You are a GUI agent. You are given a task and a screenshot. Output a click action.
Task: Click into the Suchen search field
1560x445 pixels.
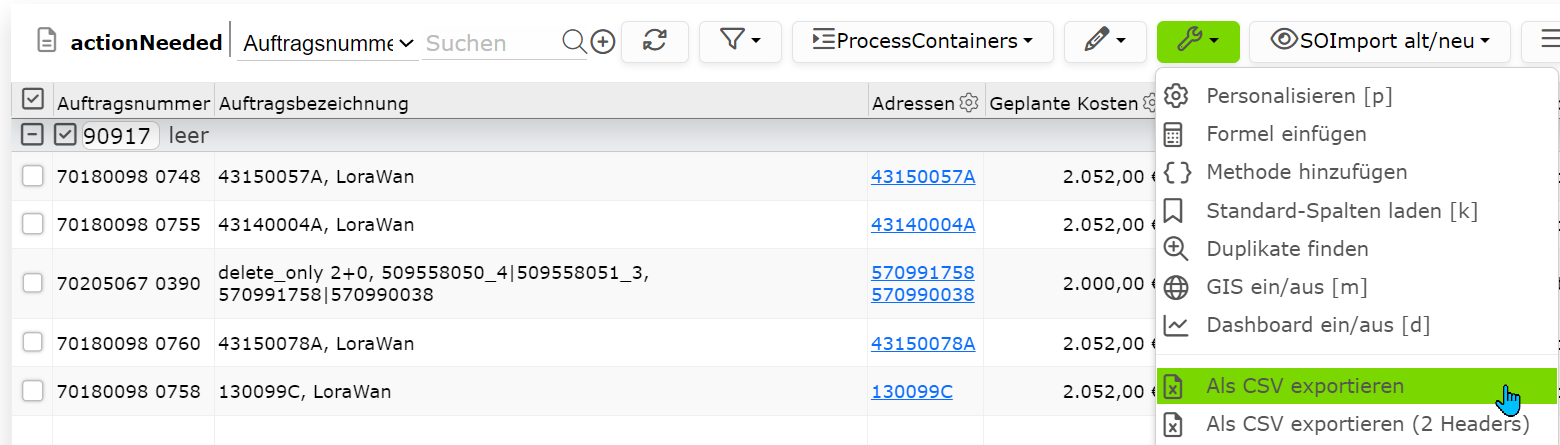[490, 43]
